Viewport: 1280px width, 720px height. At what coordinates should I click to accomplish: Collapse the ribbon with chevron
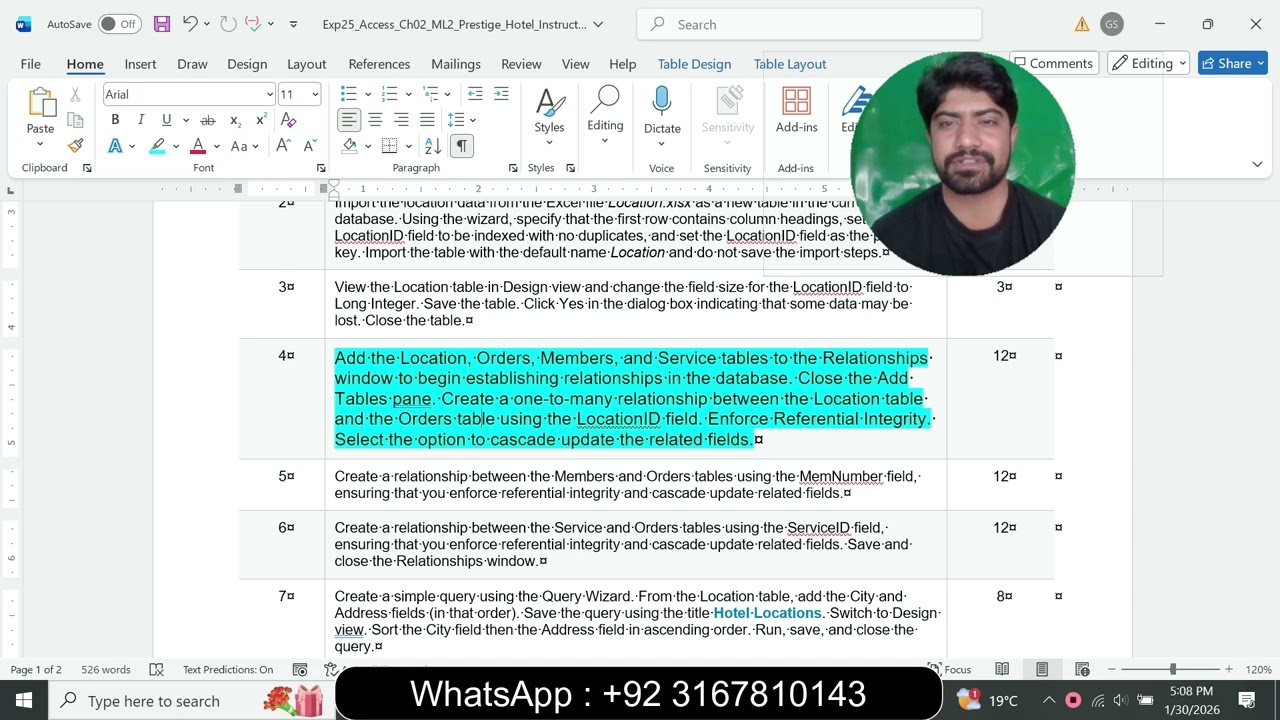pos(1257,164)
